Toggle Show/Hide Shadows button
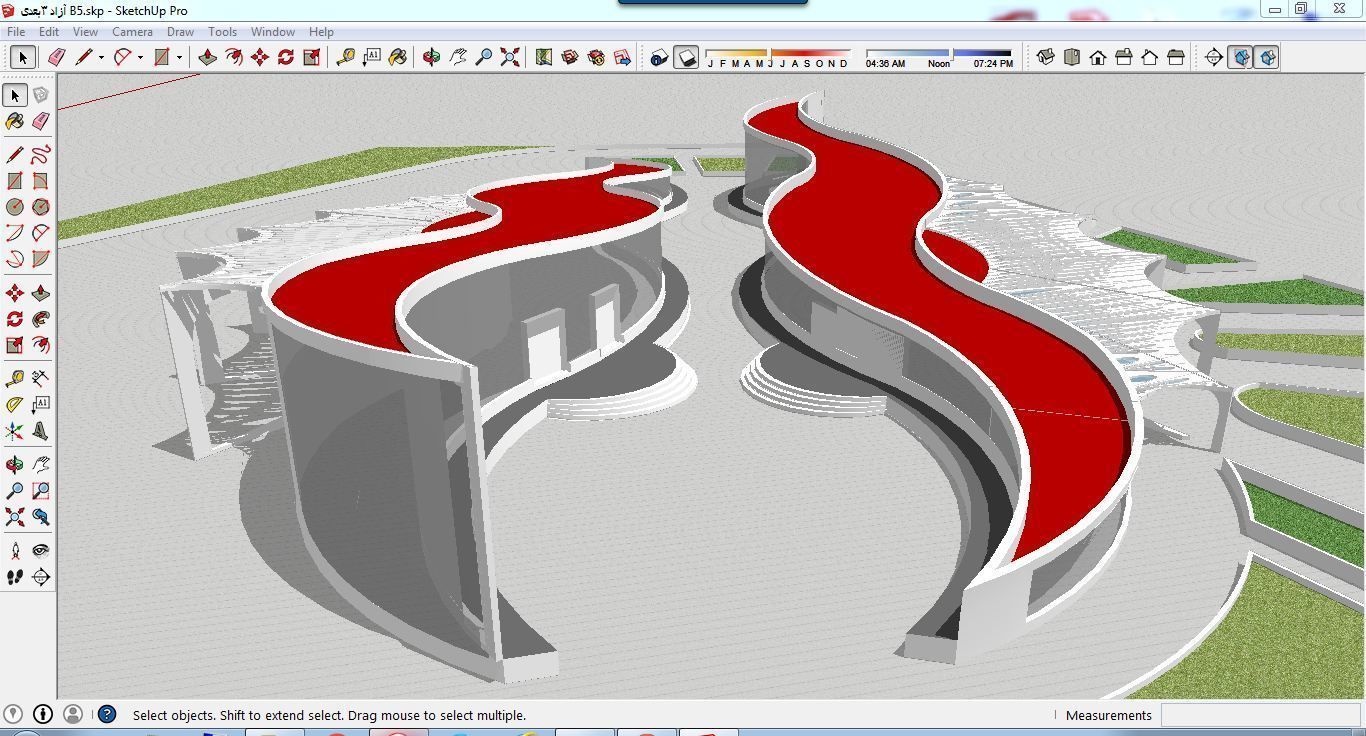The width and height of the screenshot is (1366, 736). click(686, 57)
